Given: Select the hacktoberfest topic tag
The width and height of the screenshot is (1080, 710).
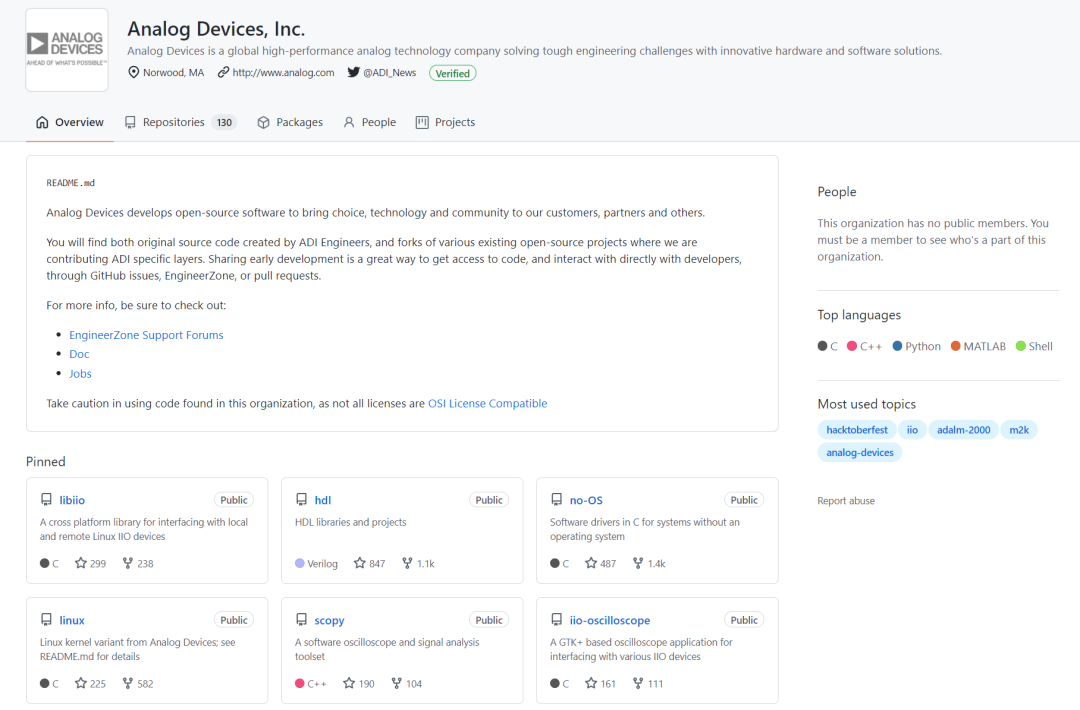Looking at the screenshot, I should (857, 430).
